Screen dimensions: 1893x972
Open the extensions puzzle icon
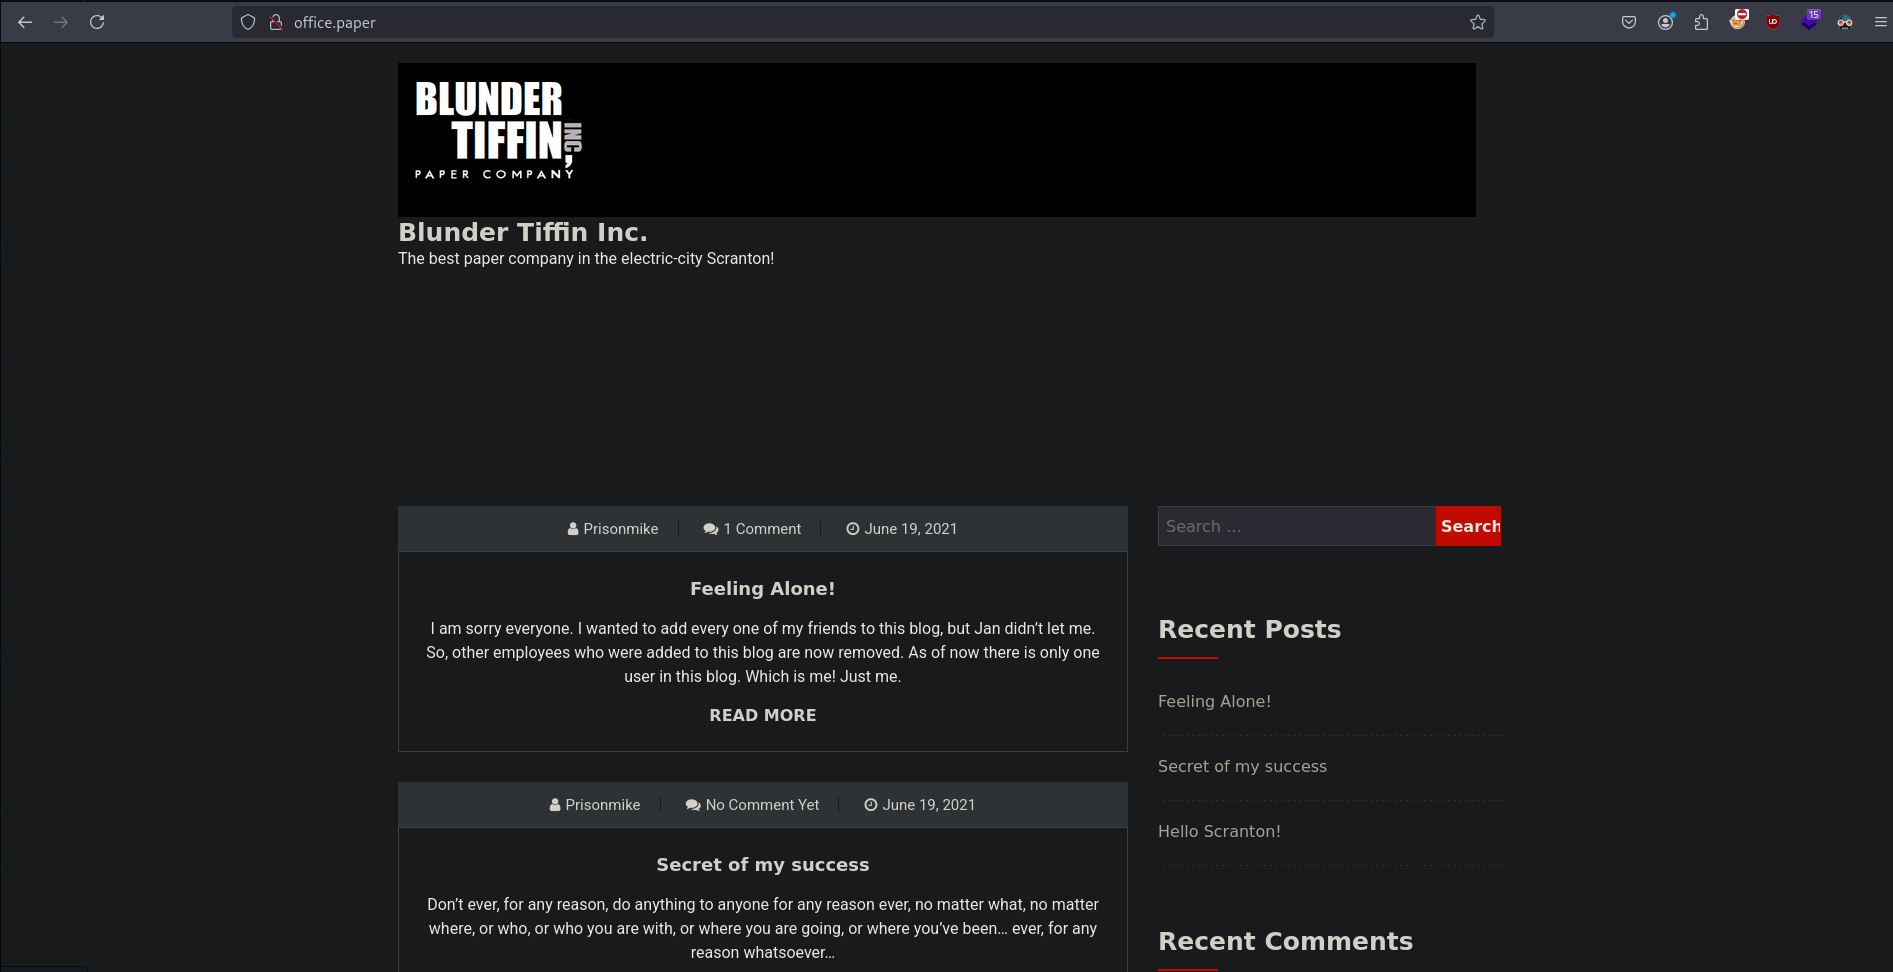click(1702, 22)
